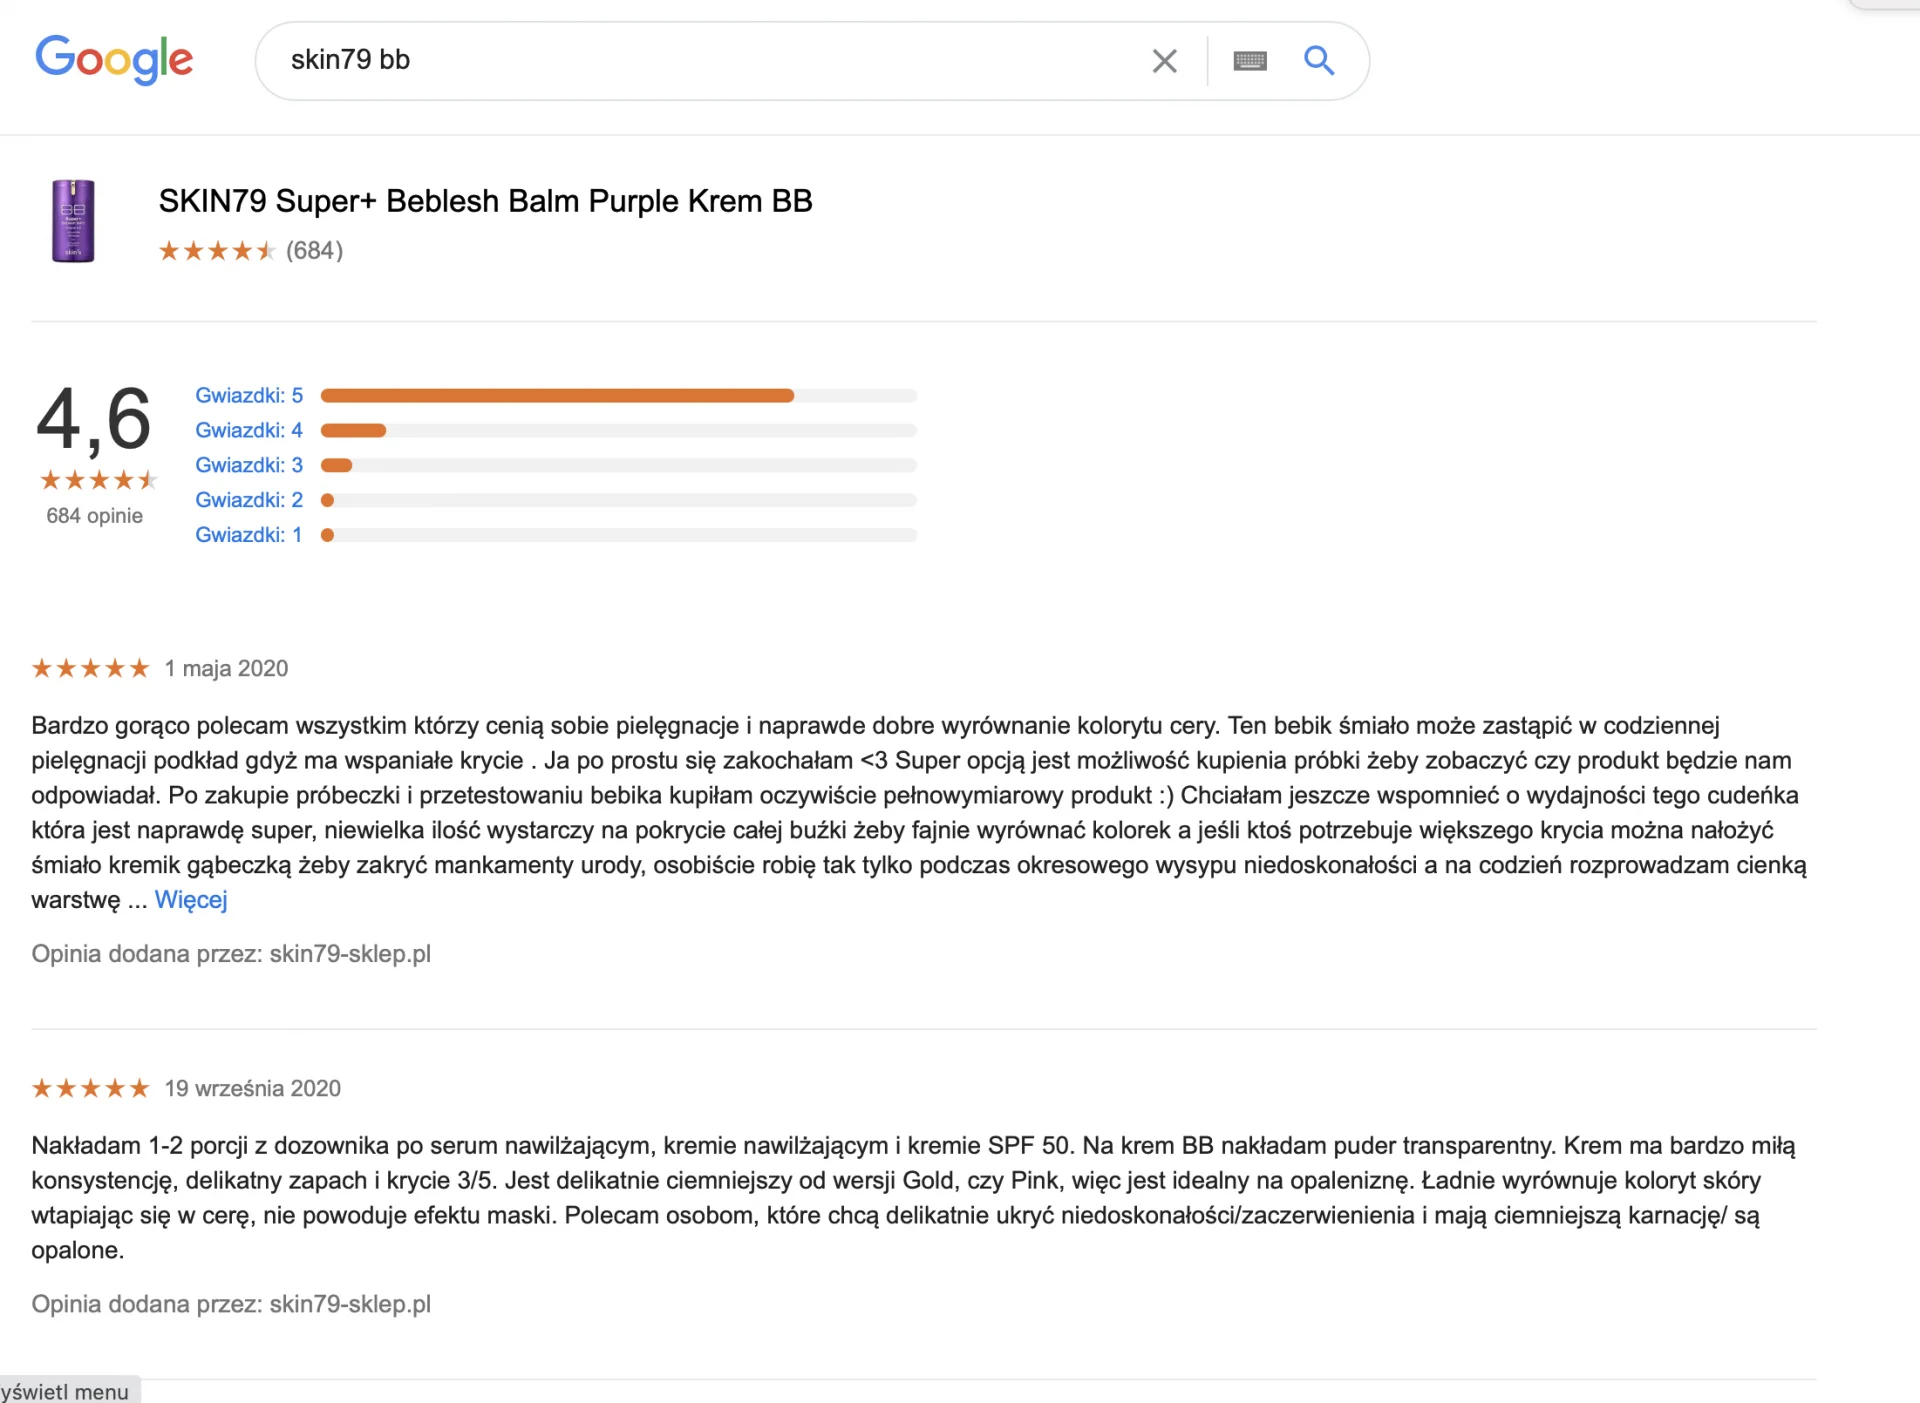The height and width of the screenshot is (1403, 1920).
Task: Filter reviews by Gwiazdki: 5
Action: (249, 396)
